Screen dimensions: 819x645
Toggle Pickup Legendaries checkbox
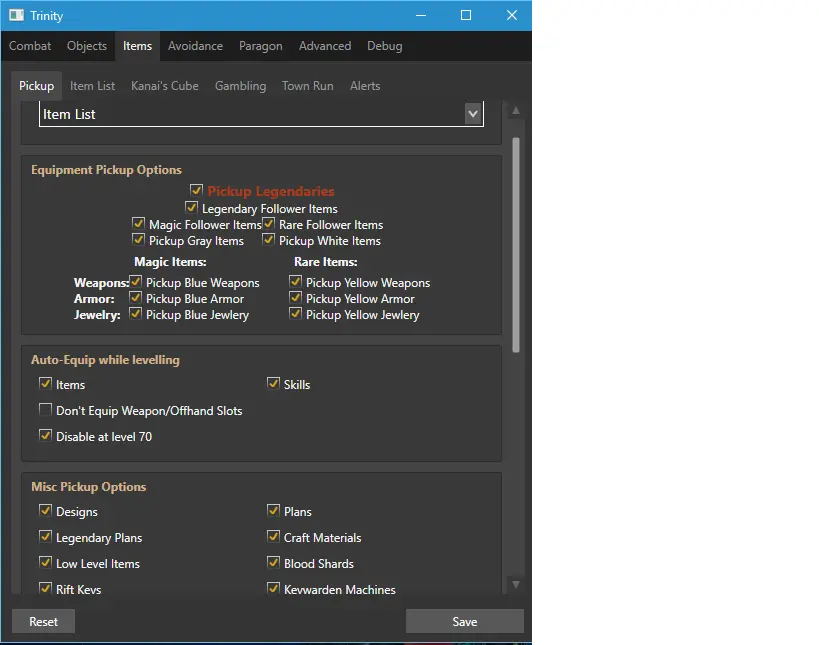197,190
